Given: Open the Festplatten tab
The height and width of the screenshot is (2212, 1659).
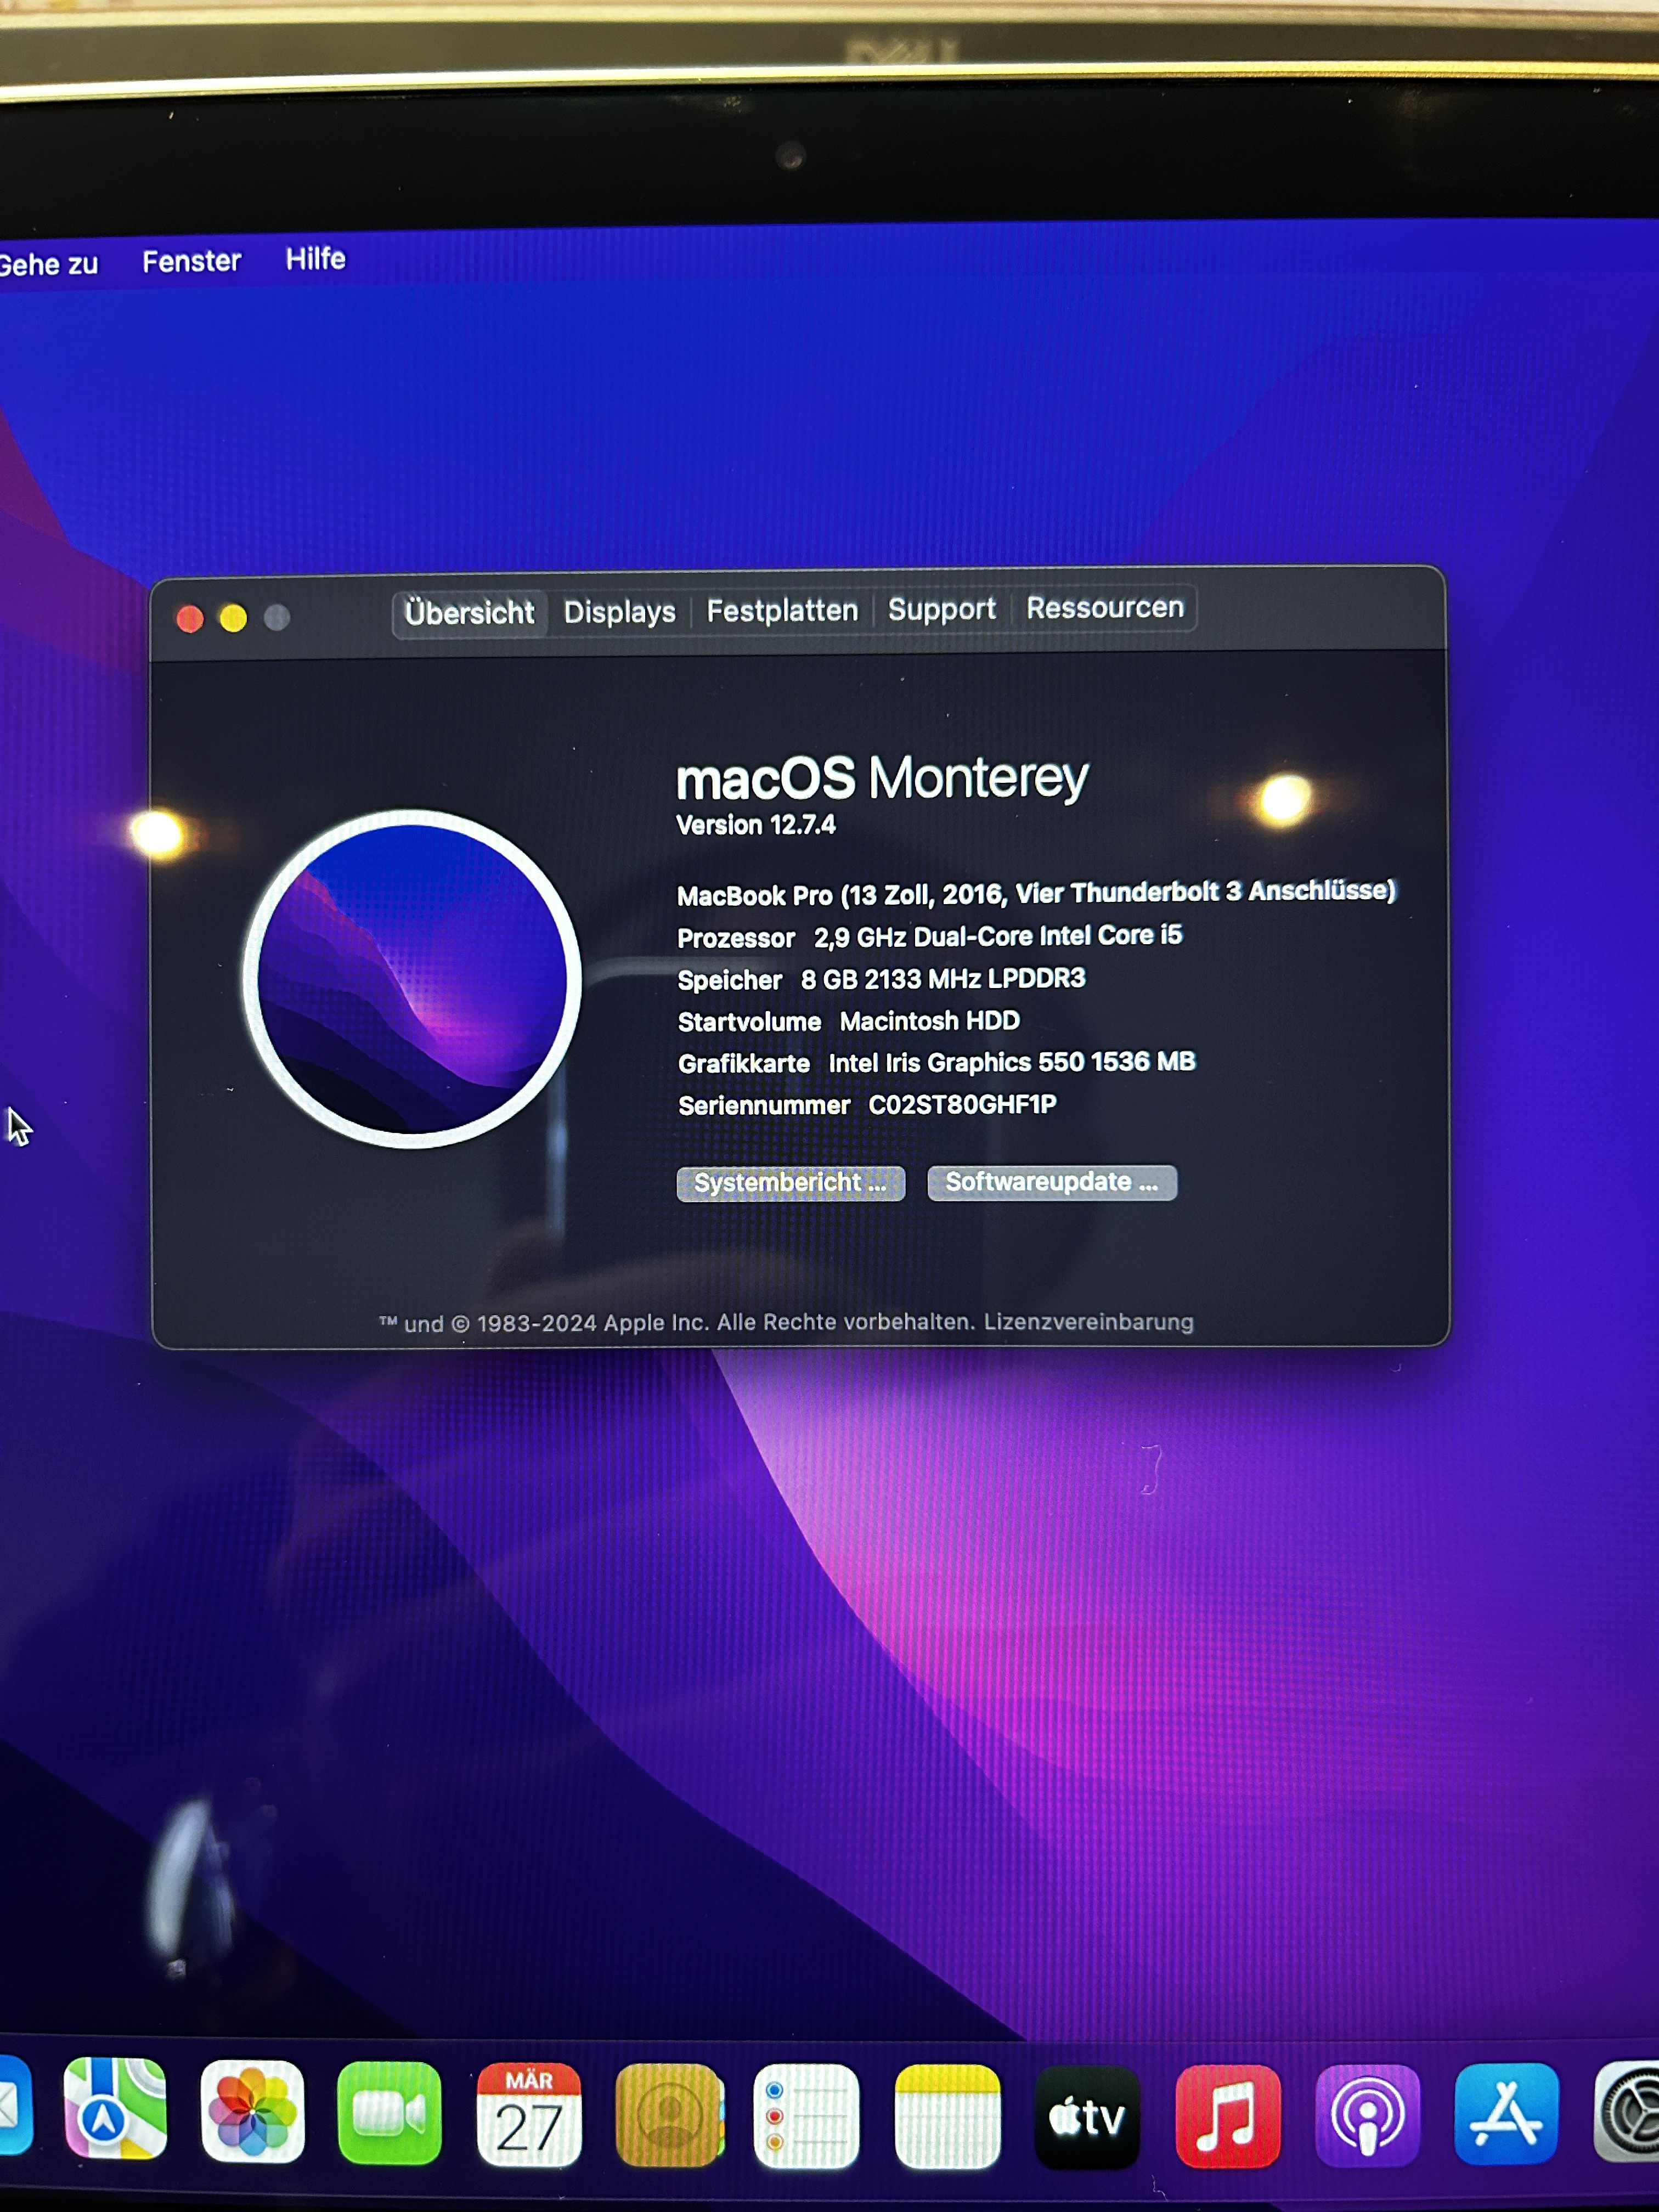Looking at the screenshot, I should pos(782,611).
